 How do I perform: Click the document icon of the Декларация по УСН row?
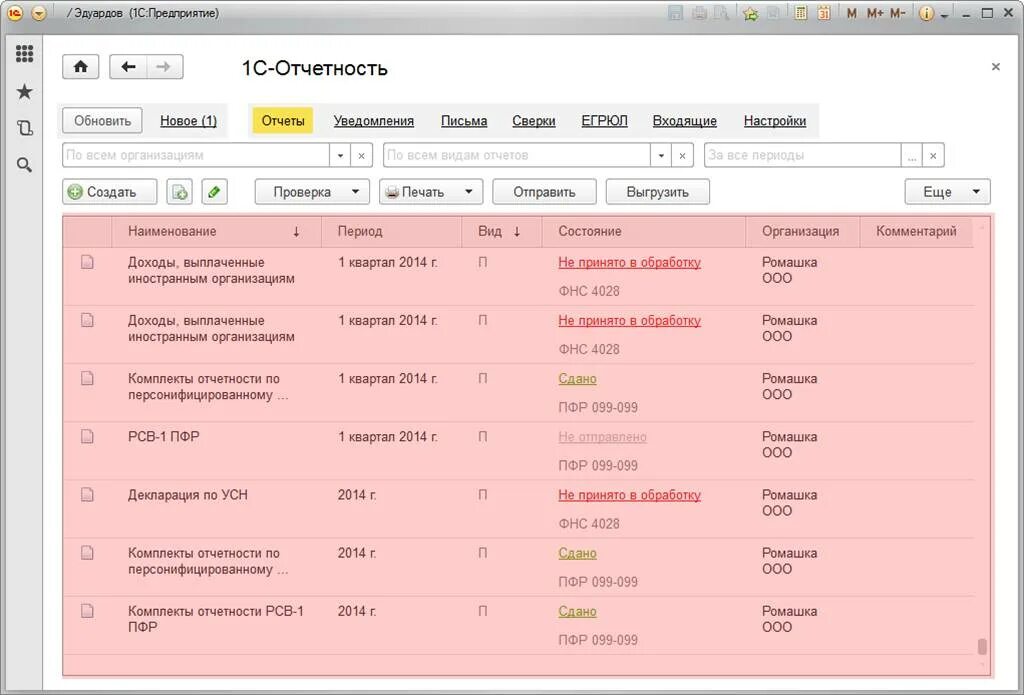[x=87, y=494]
